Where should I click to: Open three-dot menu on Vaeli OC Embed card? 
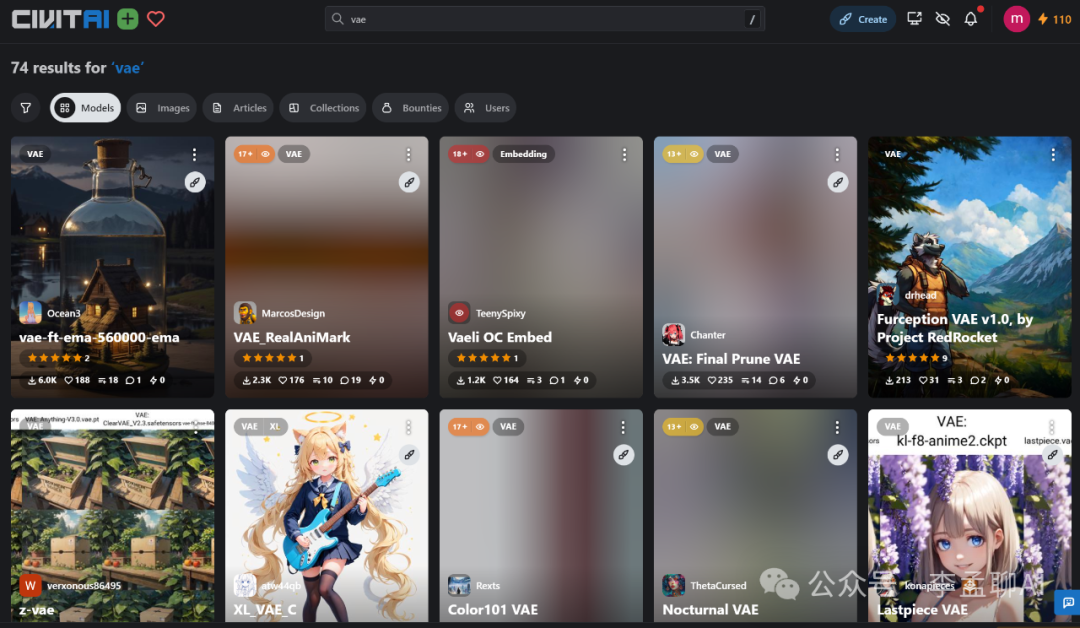click(624, 155)
